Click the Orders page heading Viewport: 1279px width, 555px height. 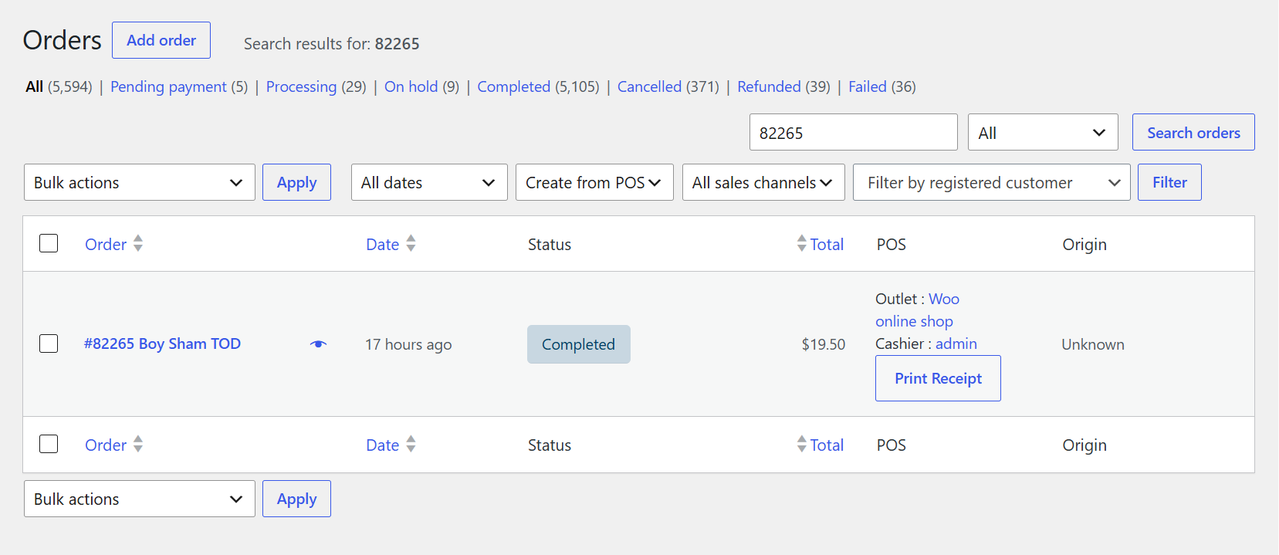point(62,40)
